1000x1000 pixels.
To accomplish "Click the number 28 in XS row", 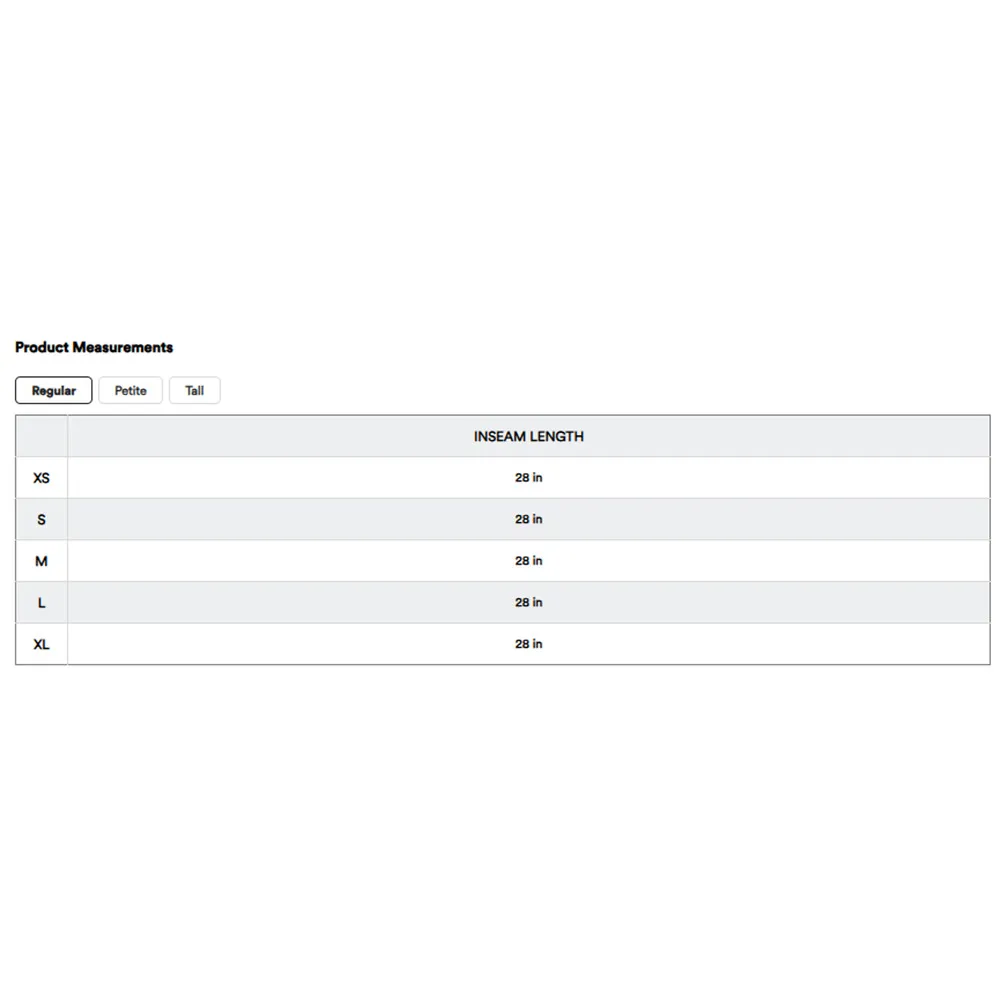I will point(522,478).
